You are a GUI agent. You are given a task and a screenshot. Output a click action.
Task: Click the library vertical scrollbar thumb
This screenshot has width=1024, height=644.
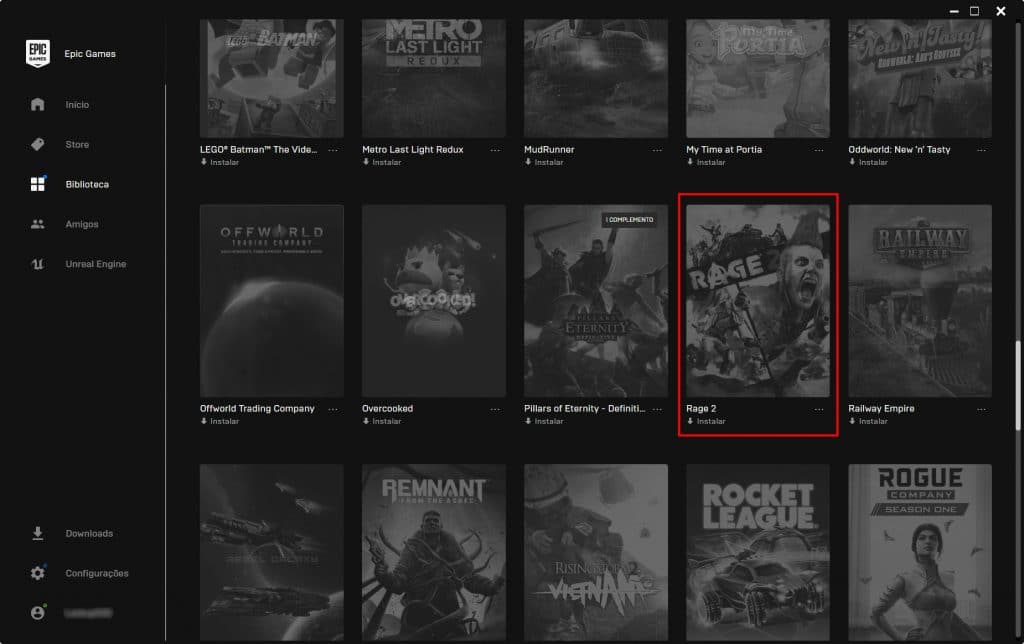click(1017, 385)
